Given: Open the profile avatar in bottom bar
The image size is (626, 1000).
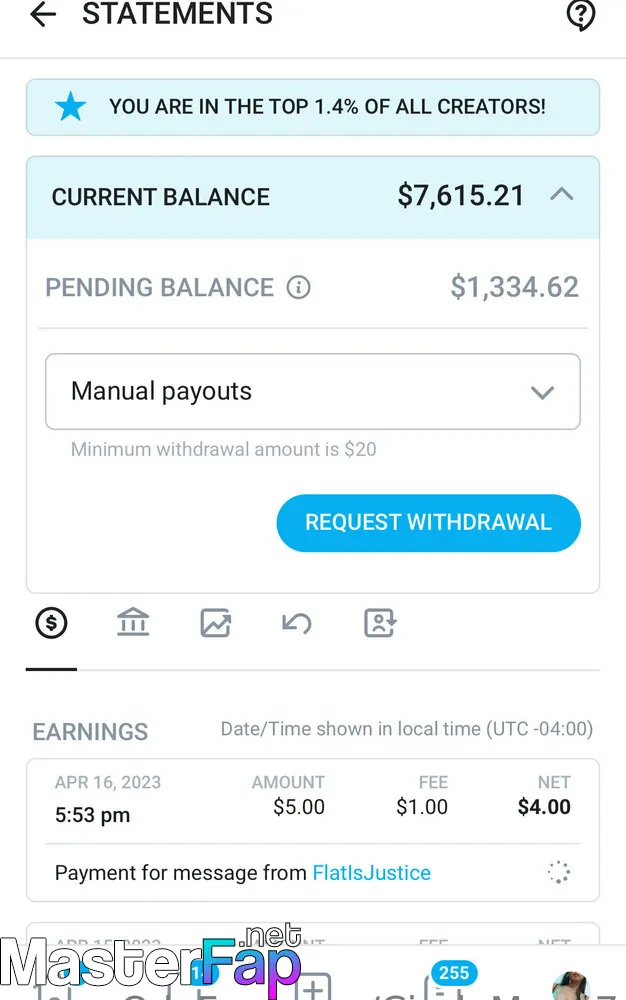Looking at the screenshot, I should tap(570, 985).
